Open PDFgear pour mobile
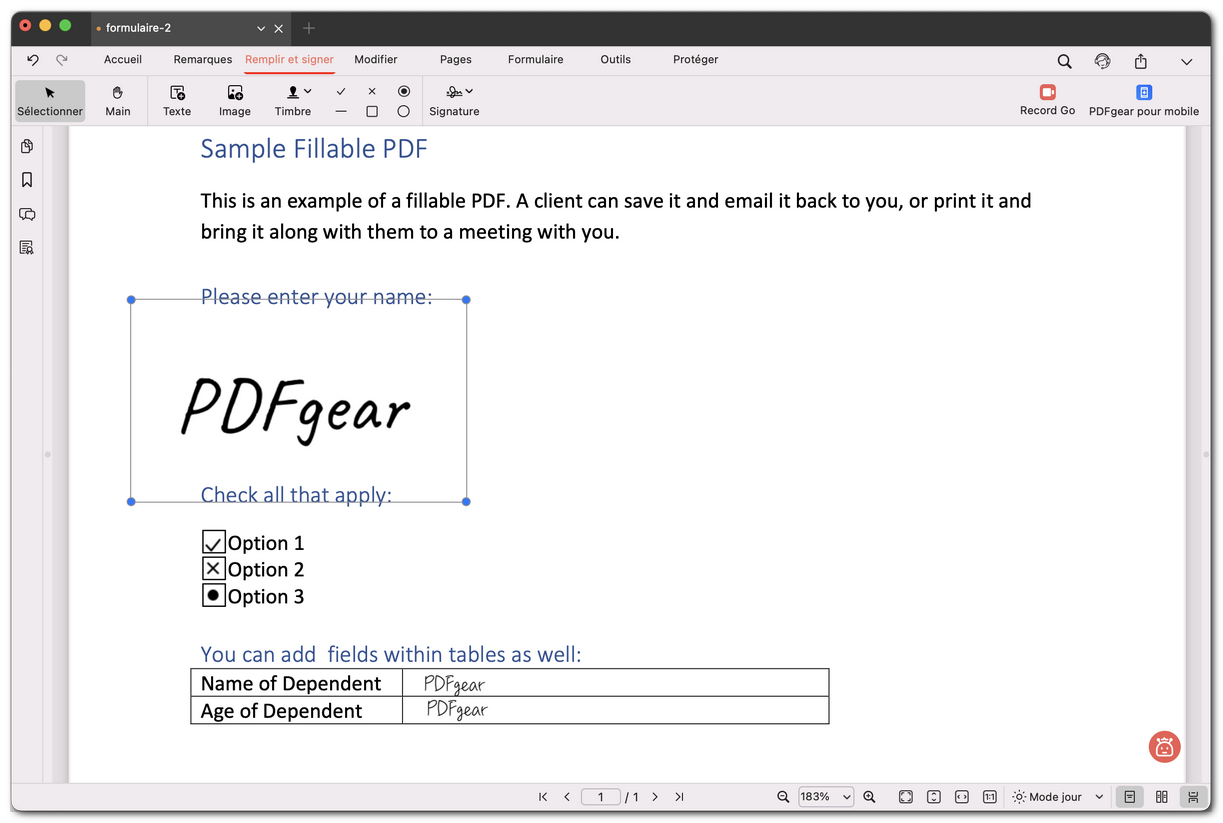Screen dimensions: 1223x823 click(x=1143, y=100)
